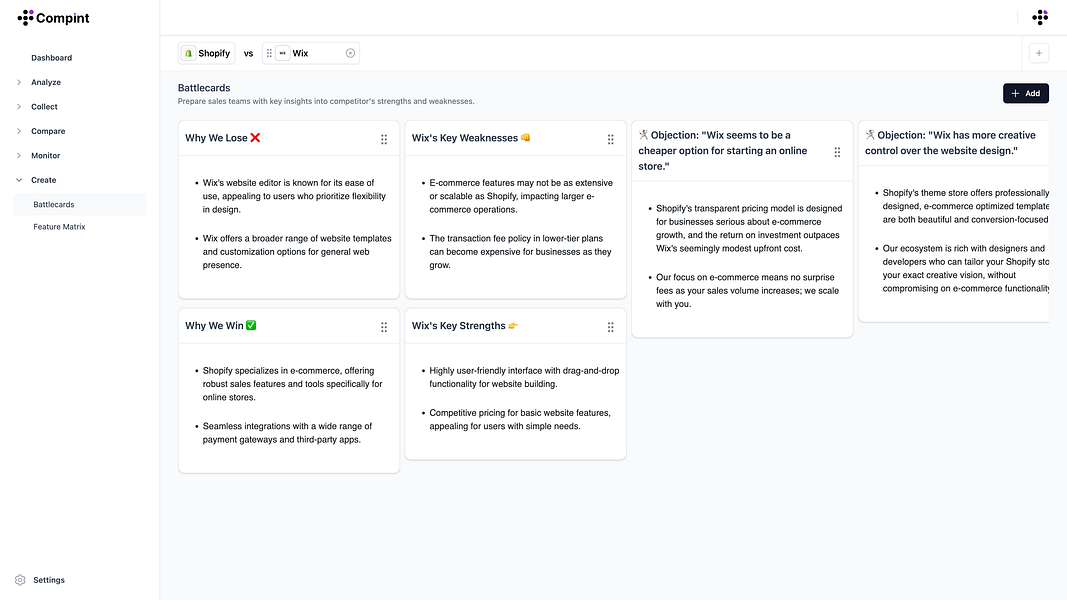Click bullet about Shopify's transparent pricing model
Screen dimensions: 1067x600
click(749, 229)
